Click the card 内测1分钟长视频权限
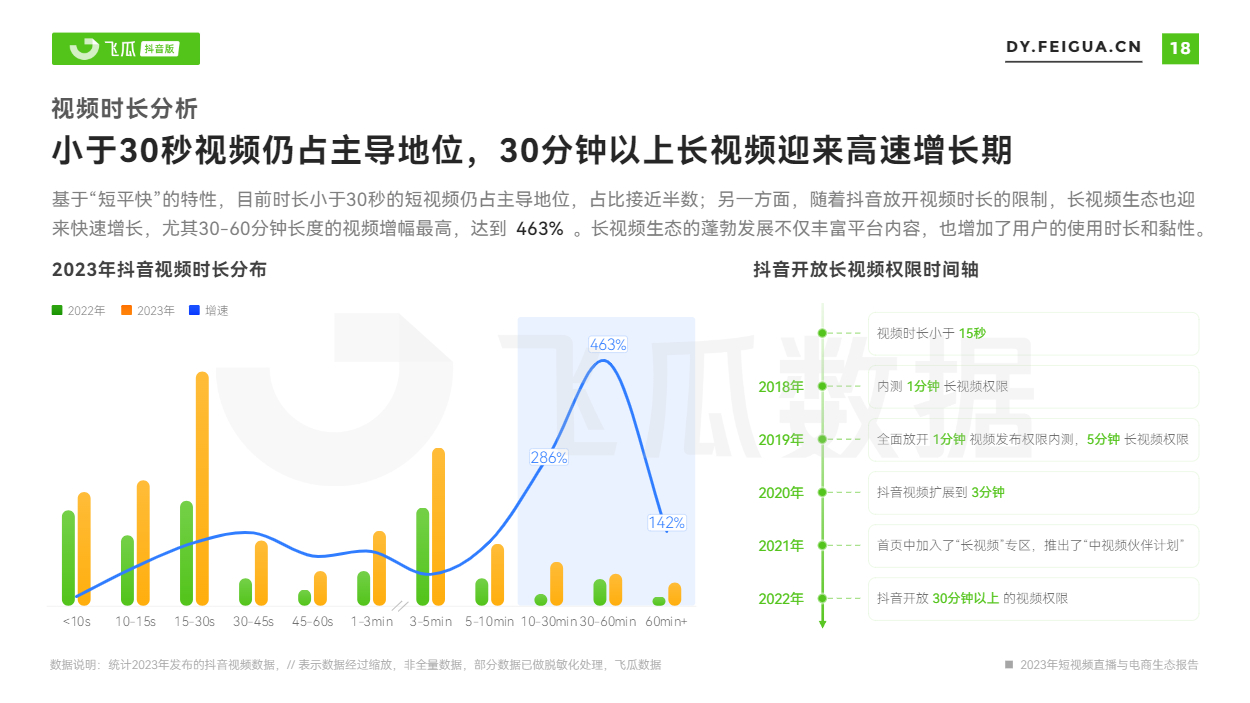The image size is (1250, 703). pos(1033,386)
